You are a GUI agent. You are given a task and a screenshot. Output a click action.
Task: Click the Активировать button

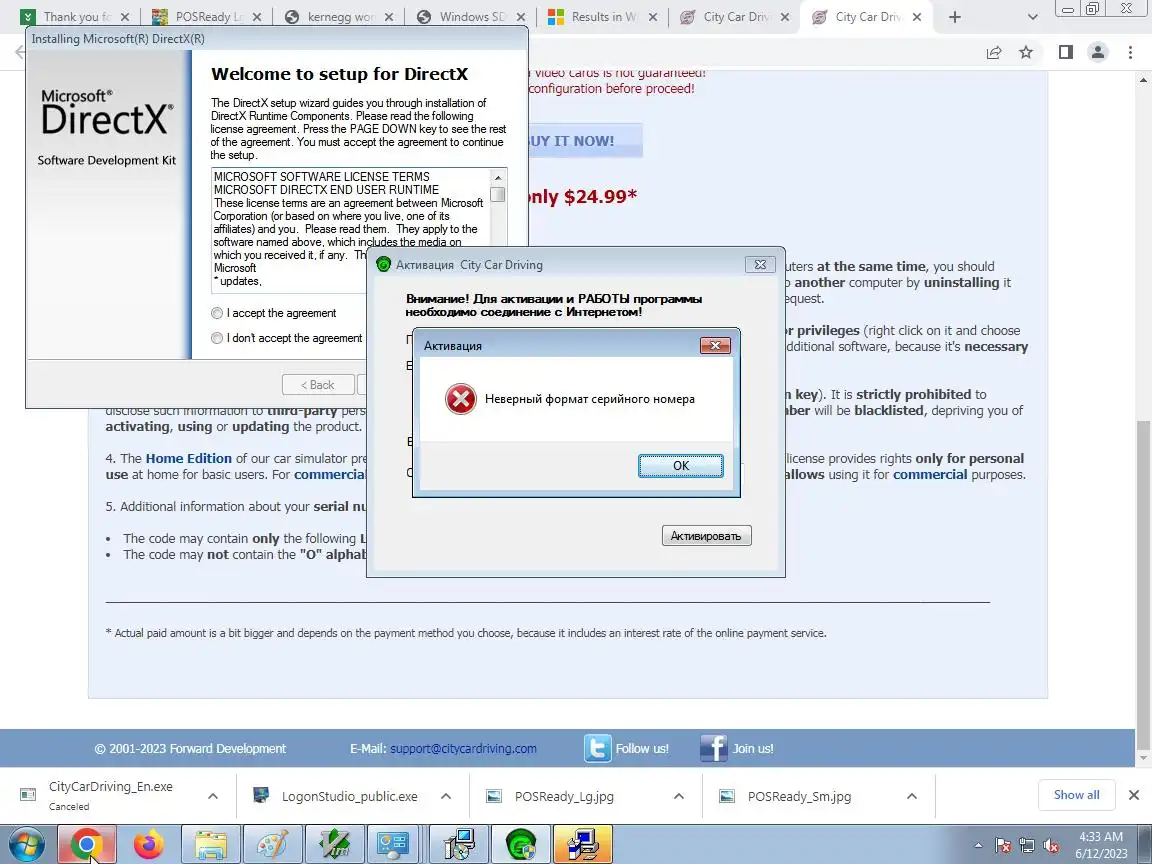point(706,536)
